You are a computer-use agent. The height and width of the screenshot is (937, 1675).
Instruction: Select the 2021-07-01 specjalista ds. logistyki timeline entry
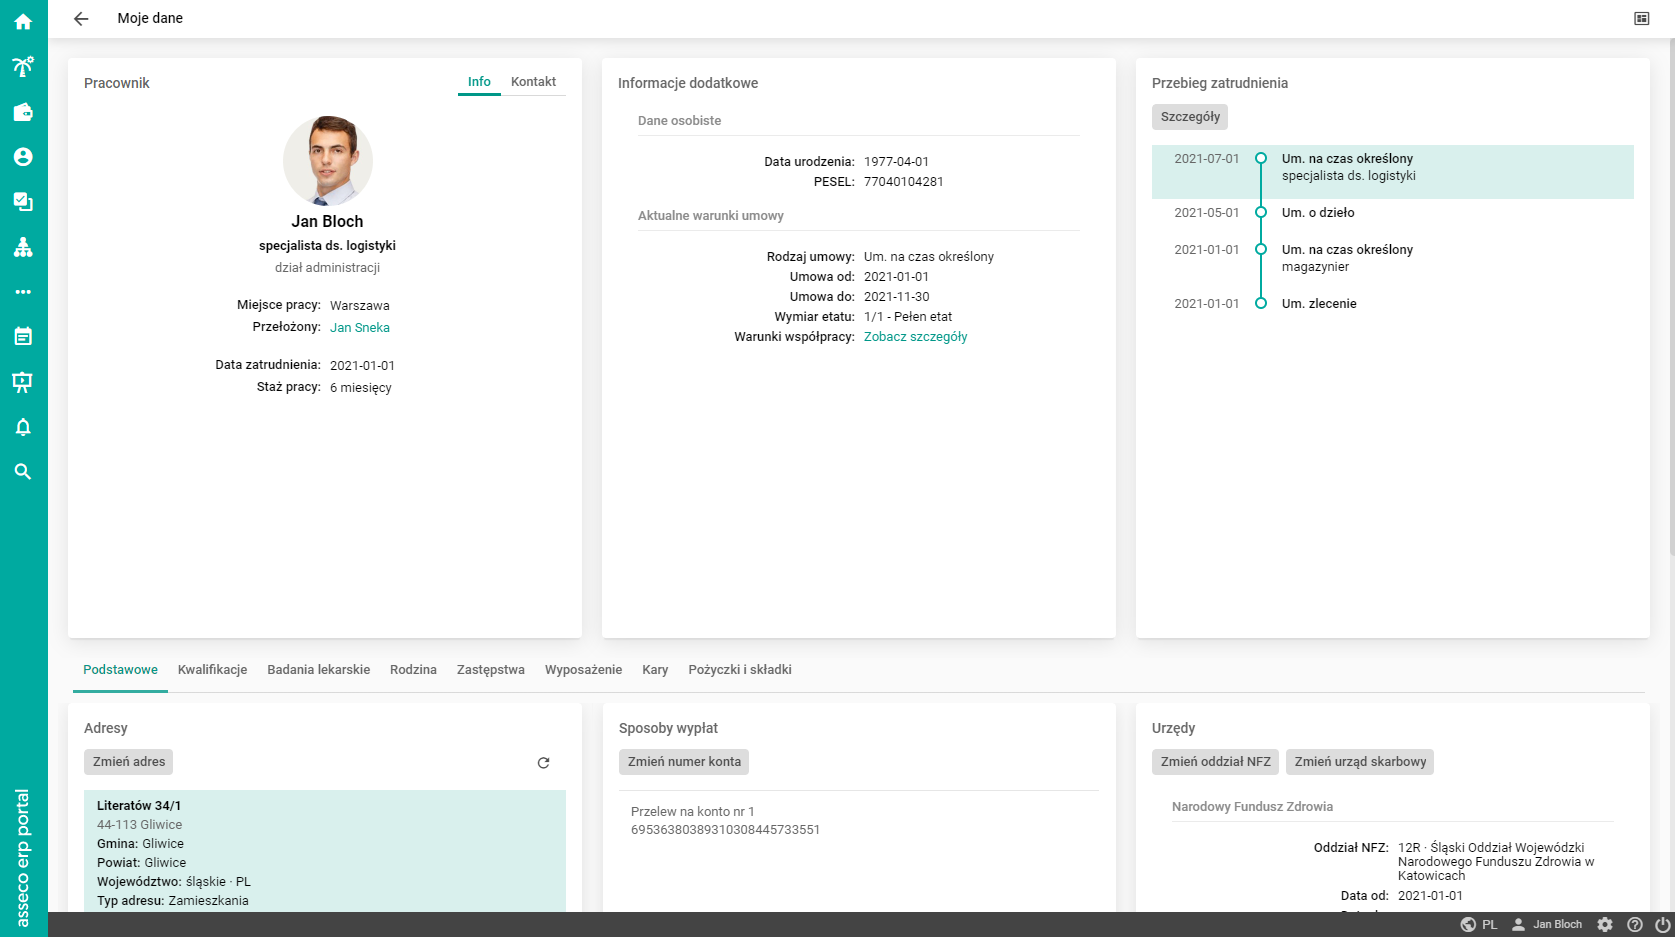[x=1392, y=172]
